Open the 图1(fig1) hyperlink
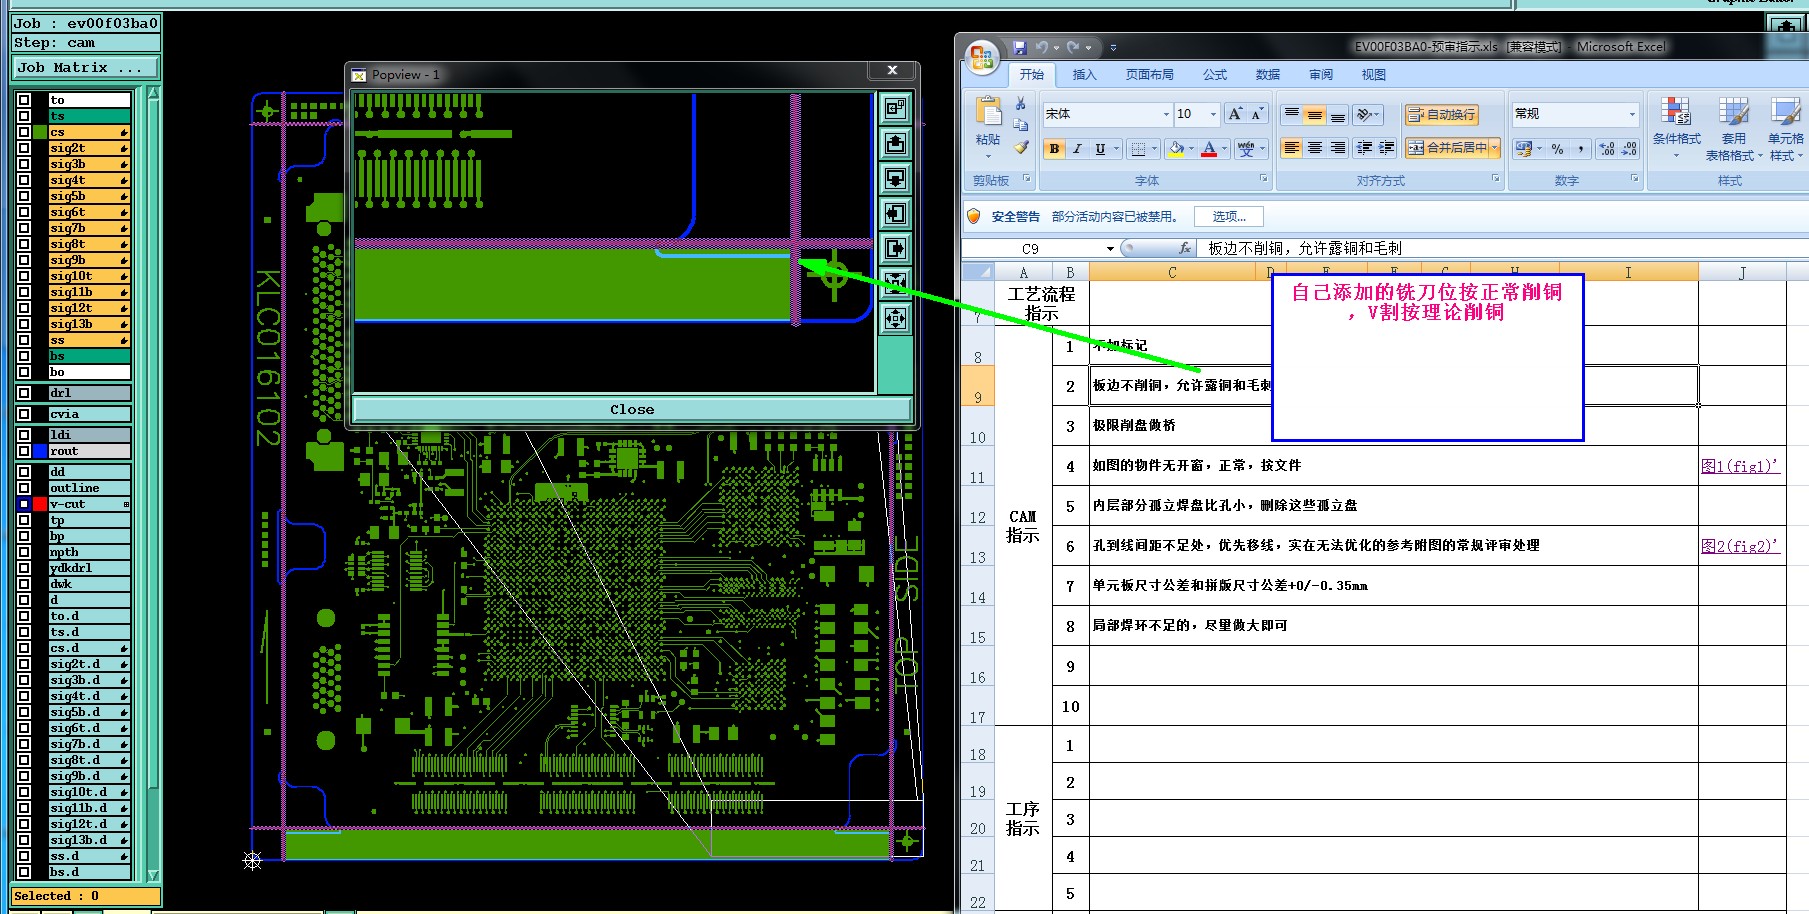The image size is (1809, 914). pyautogui.click(x=1740, y=465)
